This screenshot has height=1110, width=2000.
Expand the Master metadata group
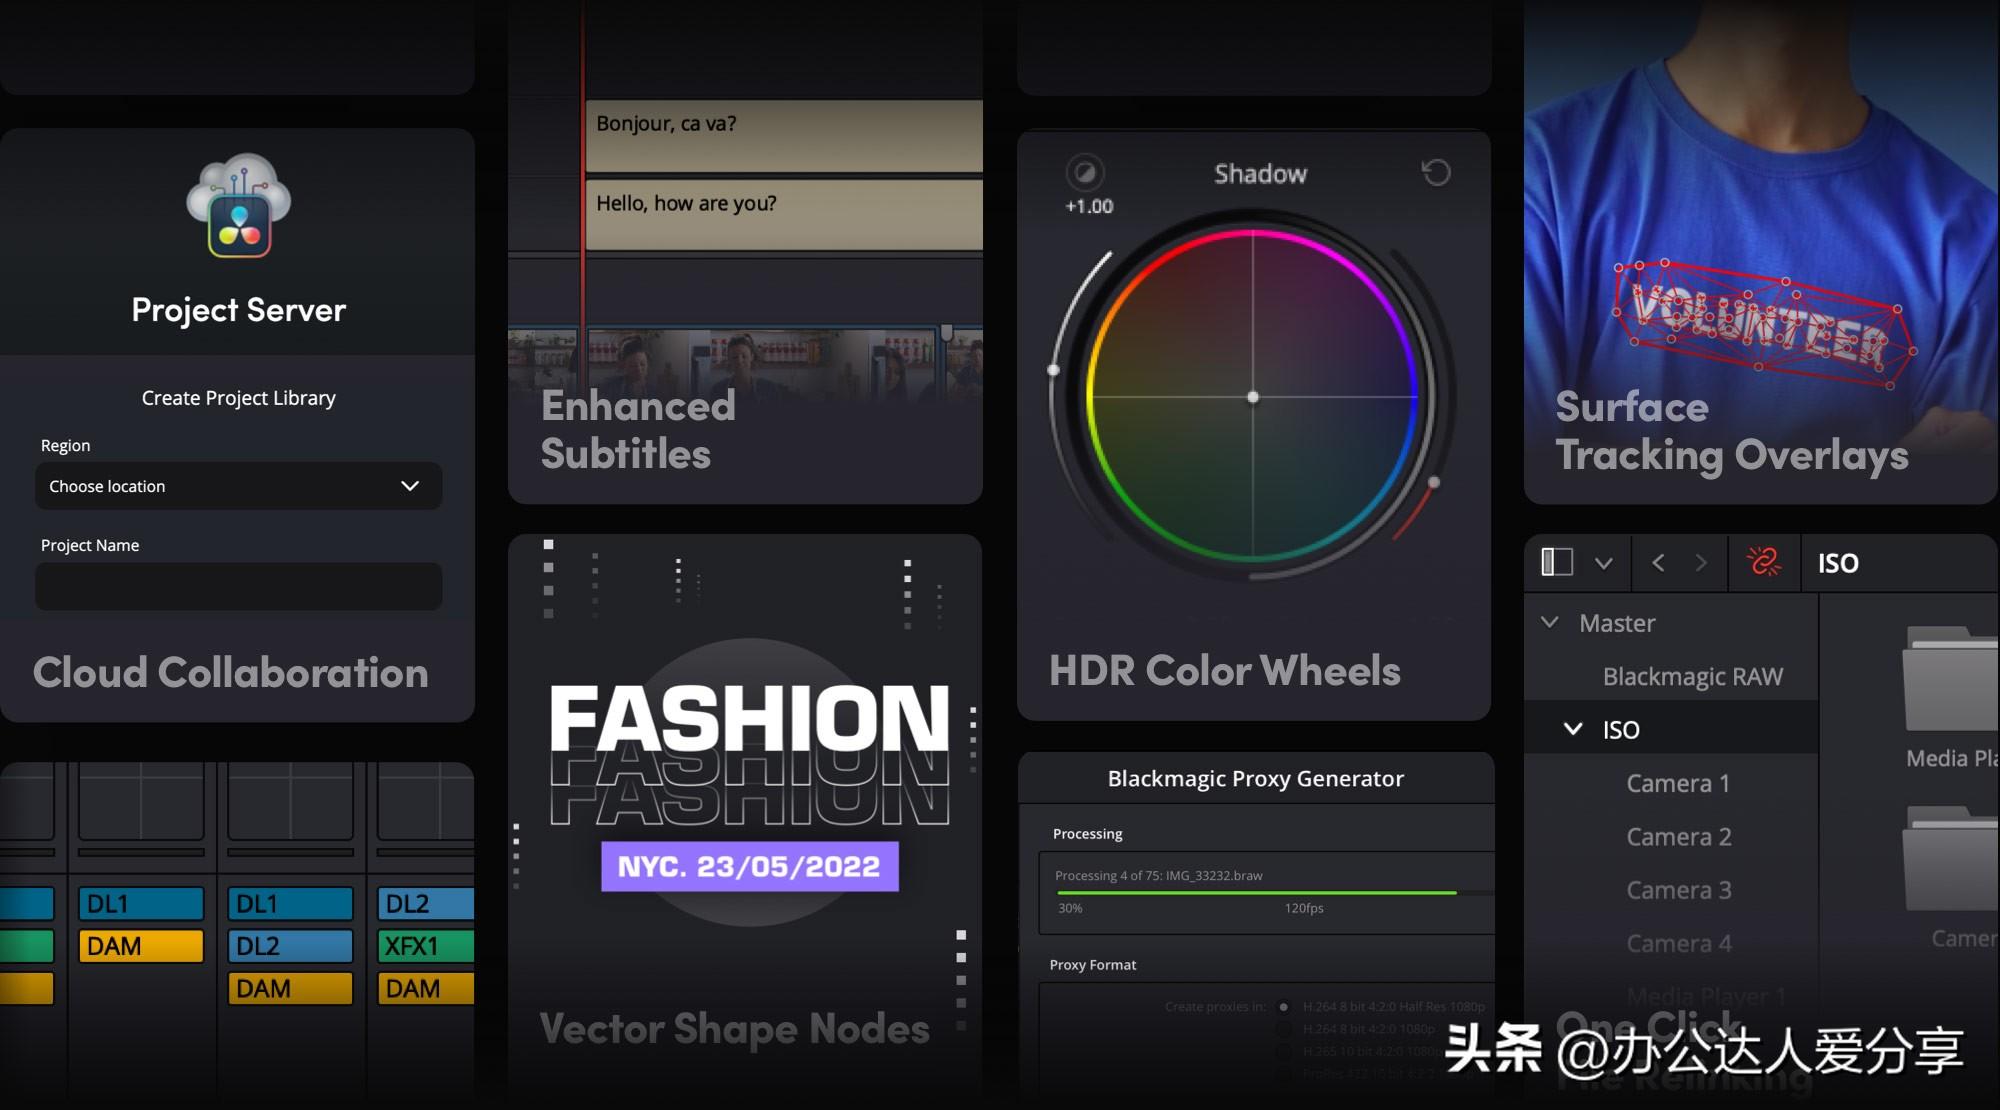tap(1546, 621)
